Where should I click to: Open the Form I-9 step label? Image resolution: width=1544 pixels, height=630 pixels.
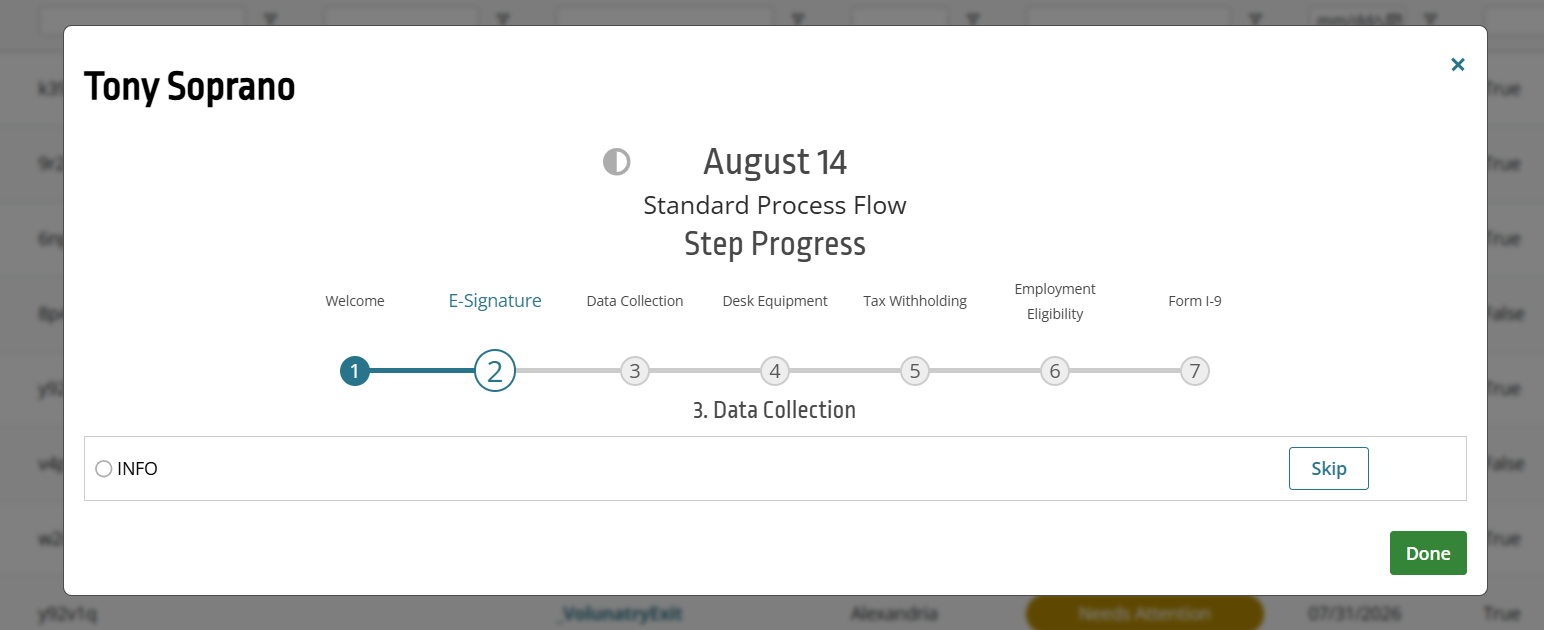coord(1195,301)
